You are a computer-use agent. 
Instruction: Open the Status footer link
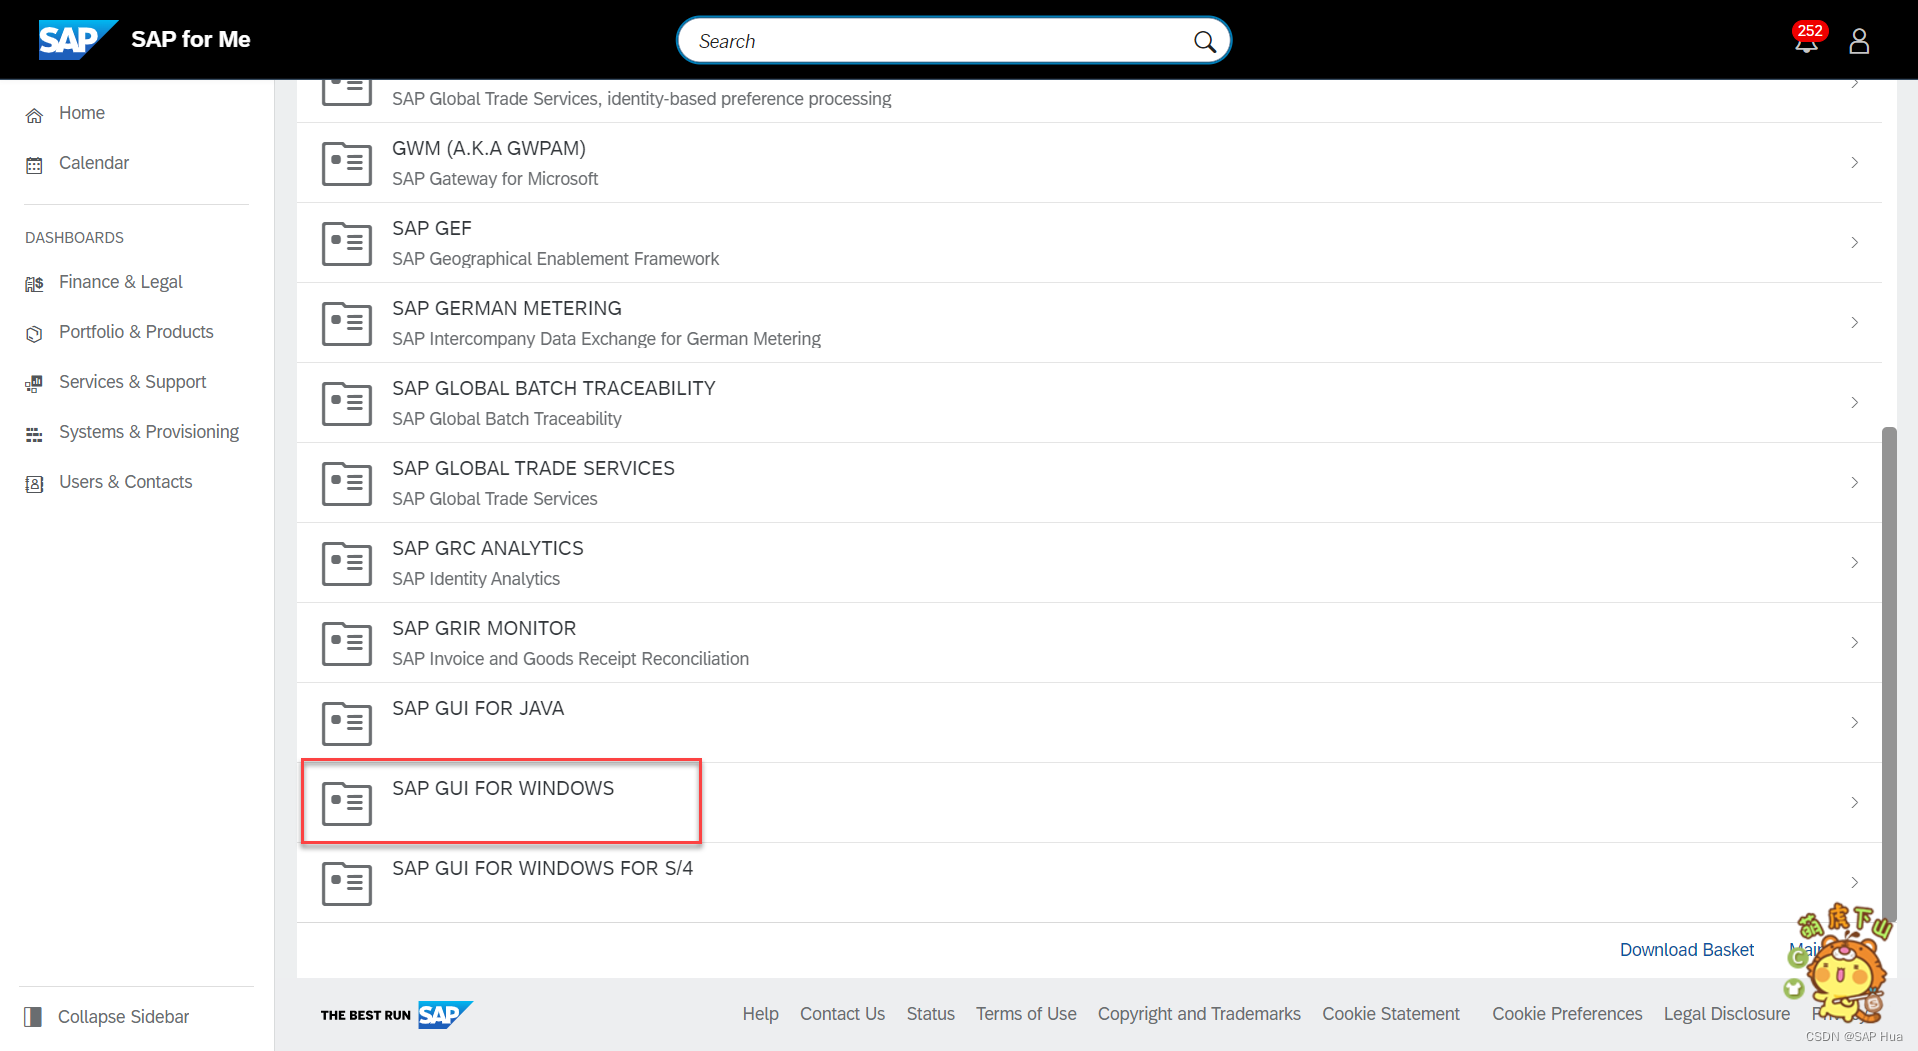tap(931, 1014)
